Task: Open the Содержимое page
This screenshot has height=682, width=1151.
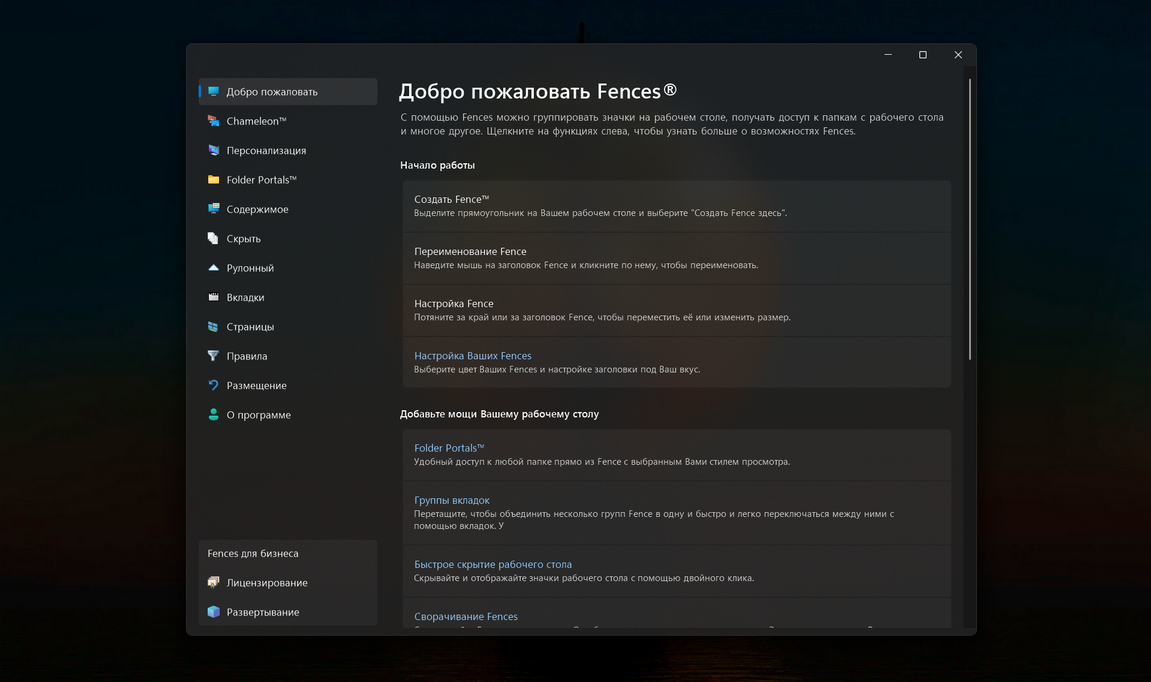Action: tap(288, 209)
